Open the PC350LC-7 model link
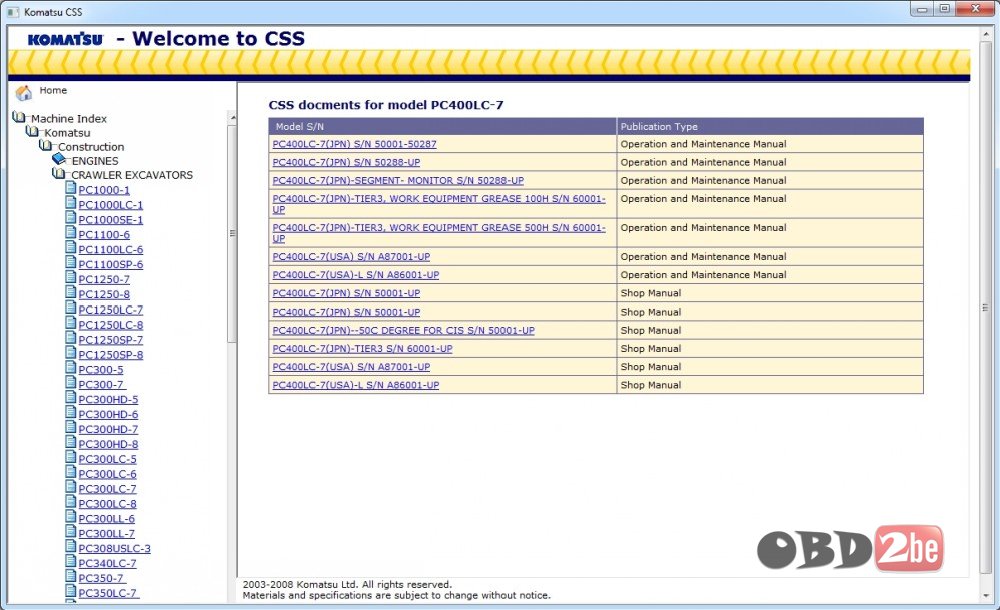 pyautogui.click(x=107, y=593)
